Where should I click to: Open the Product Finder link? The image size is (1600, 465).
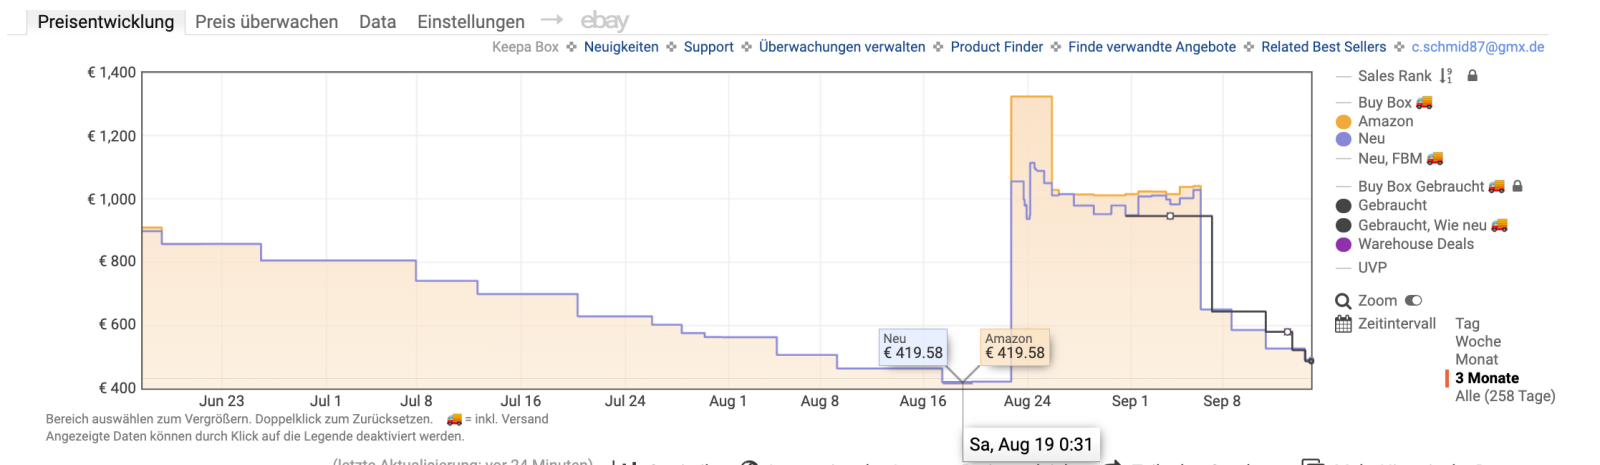[x=996, y=47]
